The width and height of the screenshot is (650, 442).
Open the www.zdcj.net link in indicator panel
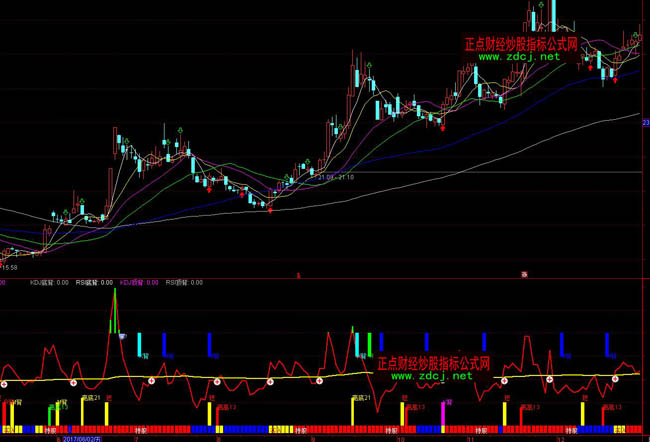[x=431, y=376]
